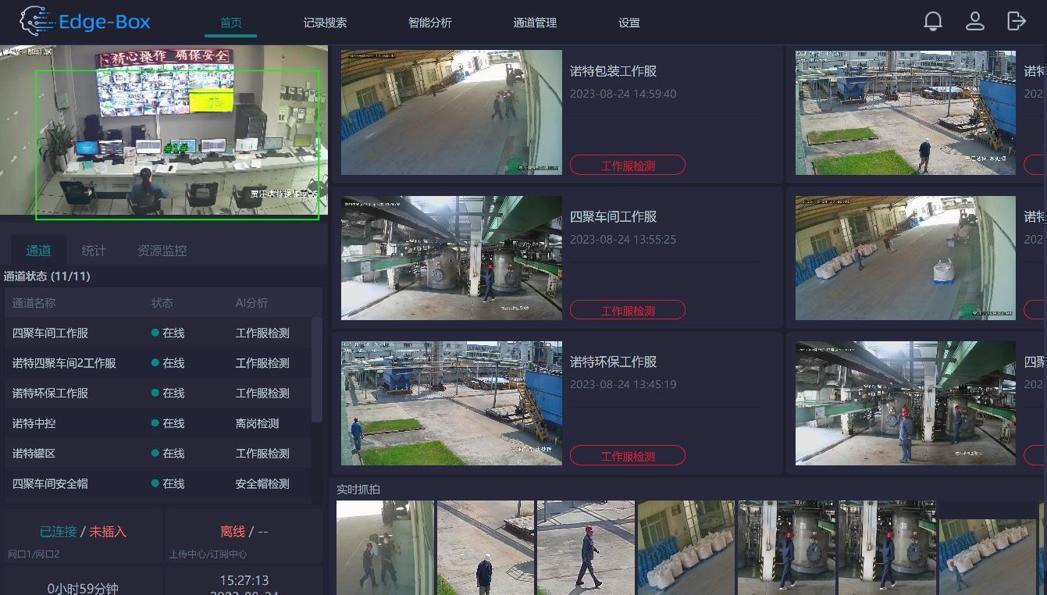Open second 实时抓拍 snapshot, worker in dark clothes

click(485, 548)
